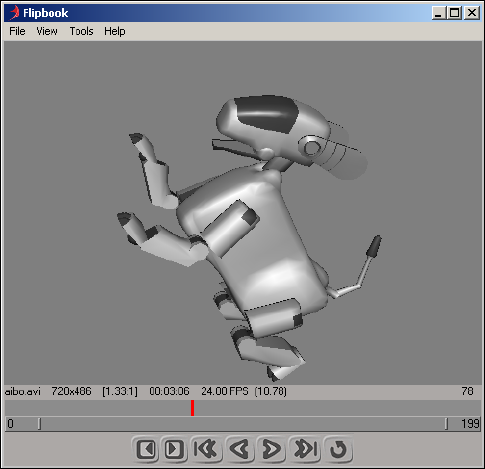Maximize the Flipbook window
The image size is (485, 469).
click(455, 13)
